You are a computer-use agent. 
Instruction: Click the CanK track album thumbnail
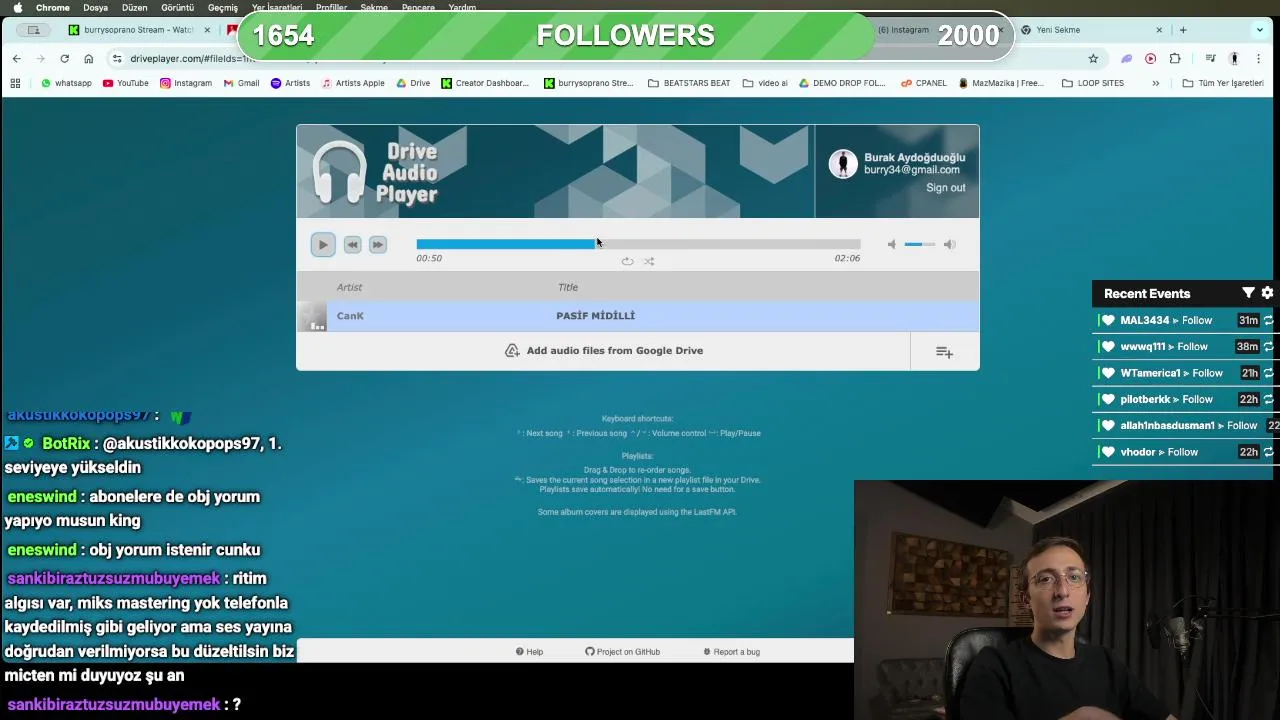point(312,317)
